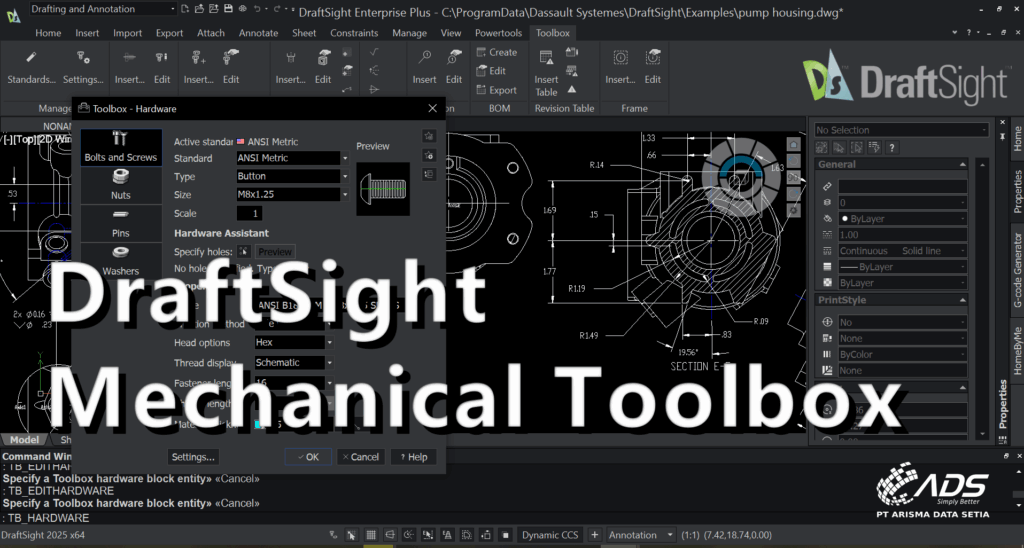Open the HomeByMe side tab

pyautogui.click(x=1017, y=351)
